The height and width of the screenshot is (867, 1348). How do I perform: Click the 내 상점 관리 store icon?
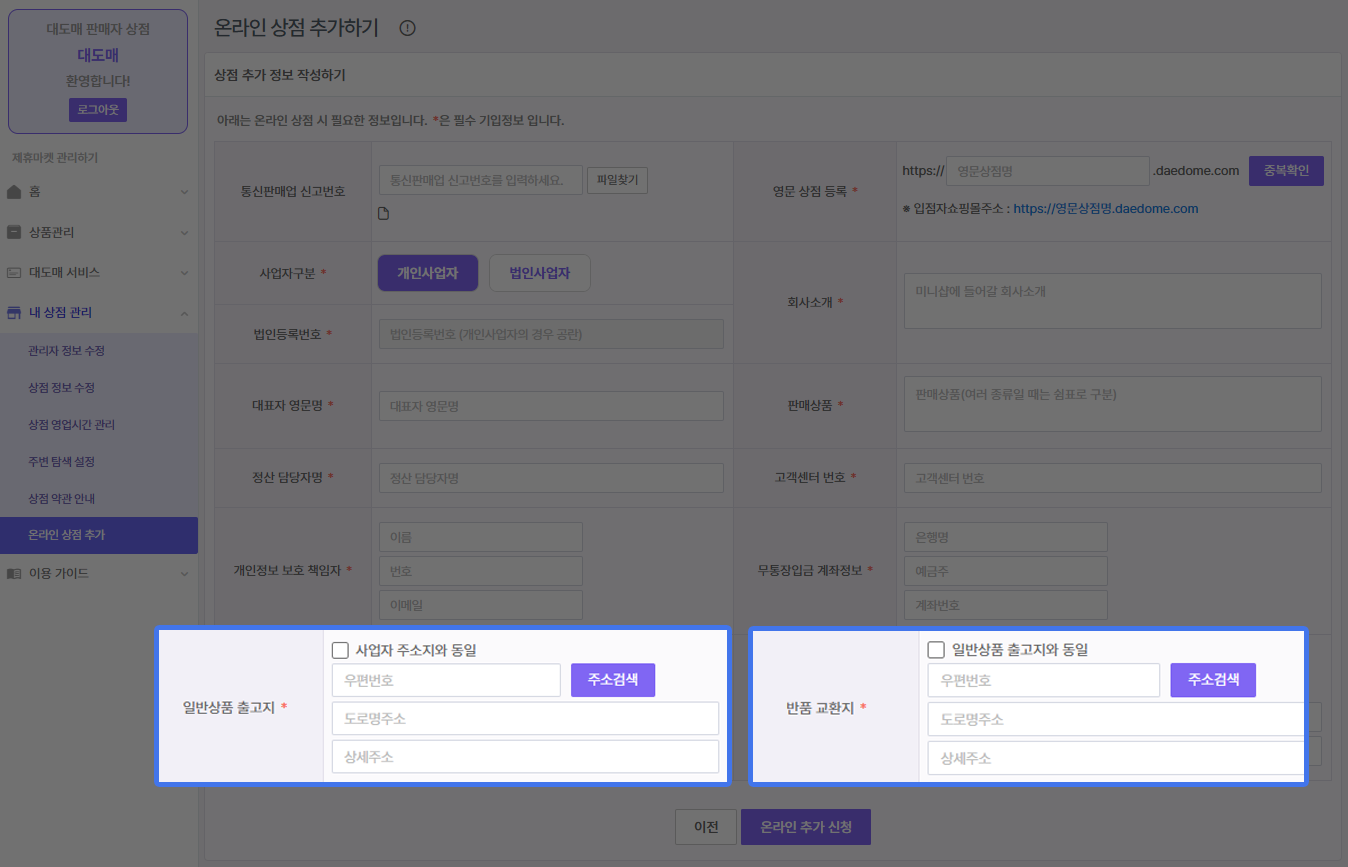click(14, 313)
